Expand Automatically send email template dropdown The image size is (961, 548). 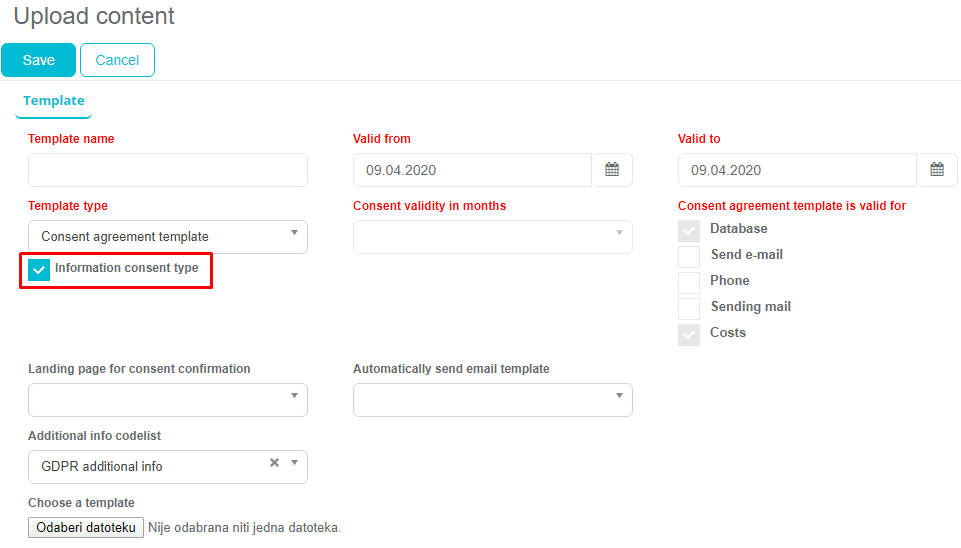click(492, 400)
